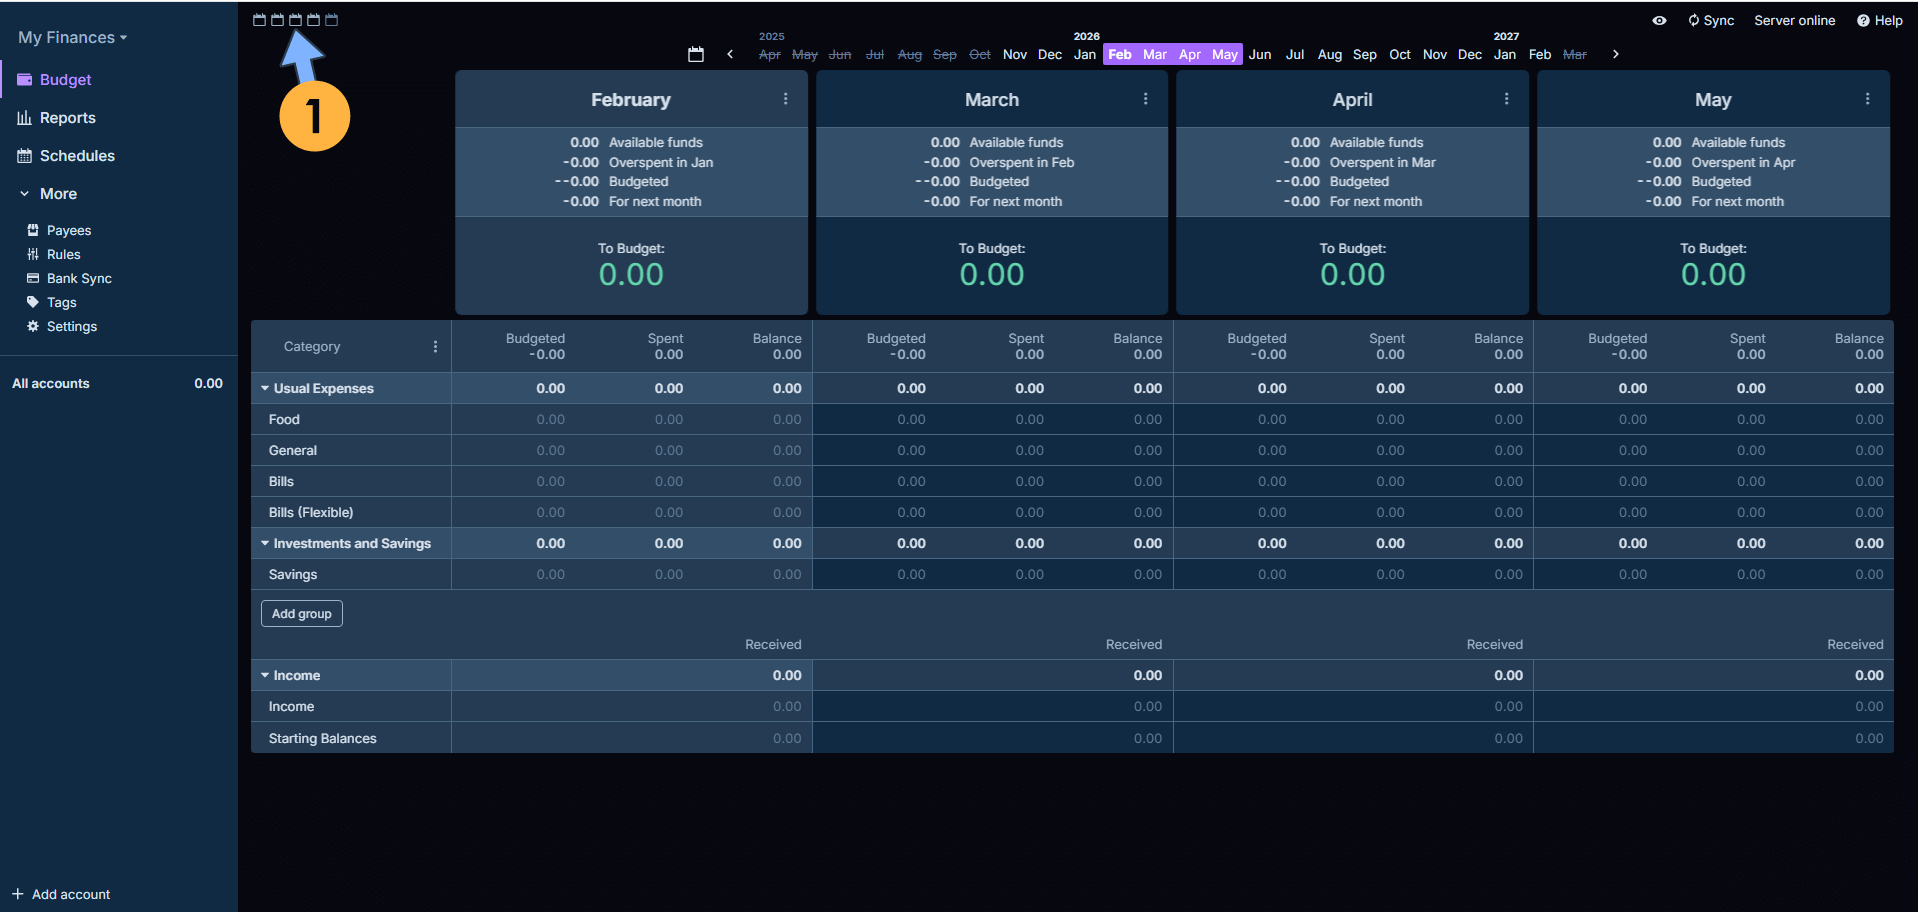Go to previous month with left arrow
The image size is (1918, 912).
(x=730, y=54)
